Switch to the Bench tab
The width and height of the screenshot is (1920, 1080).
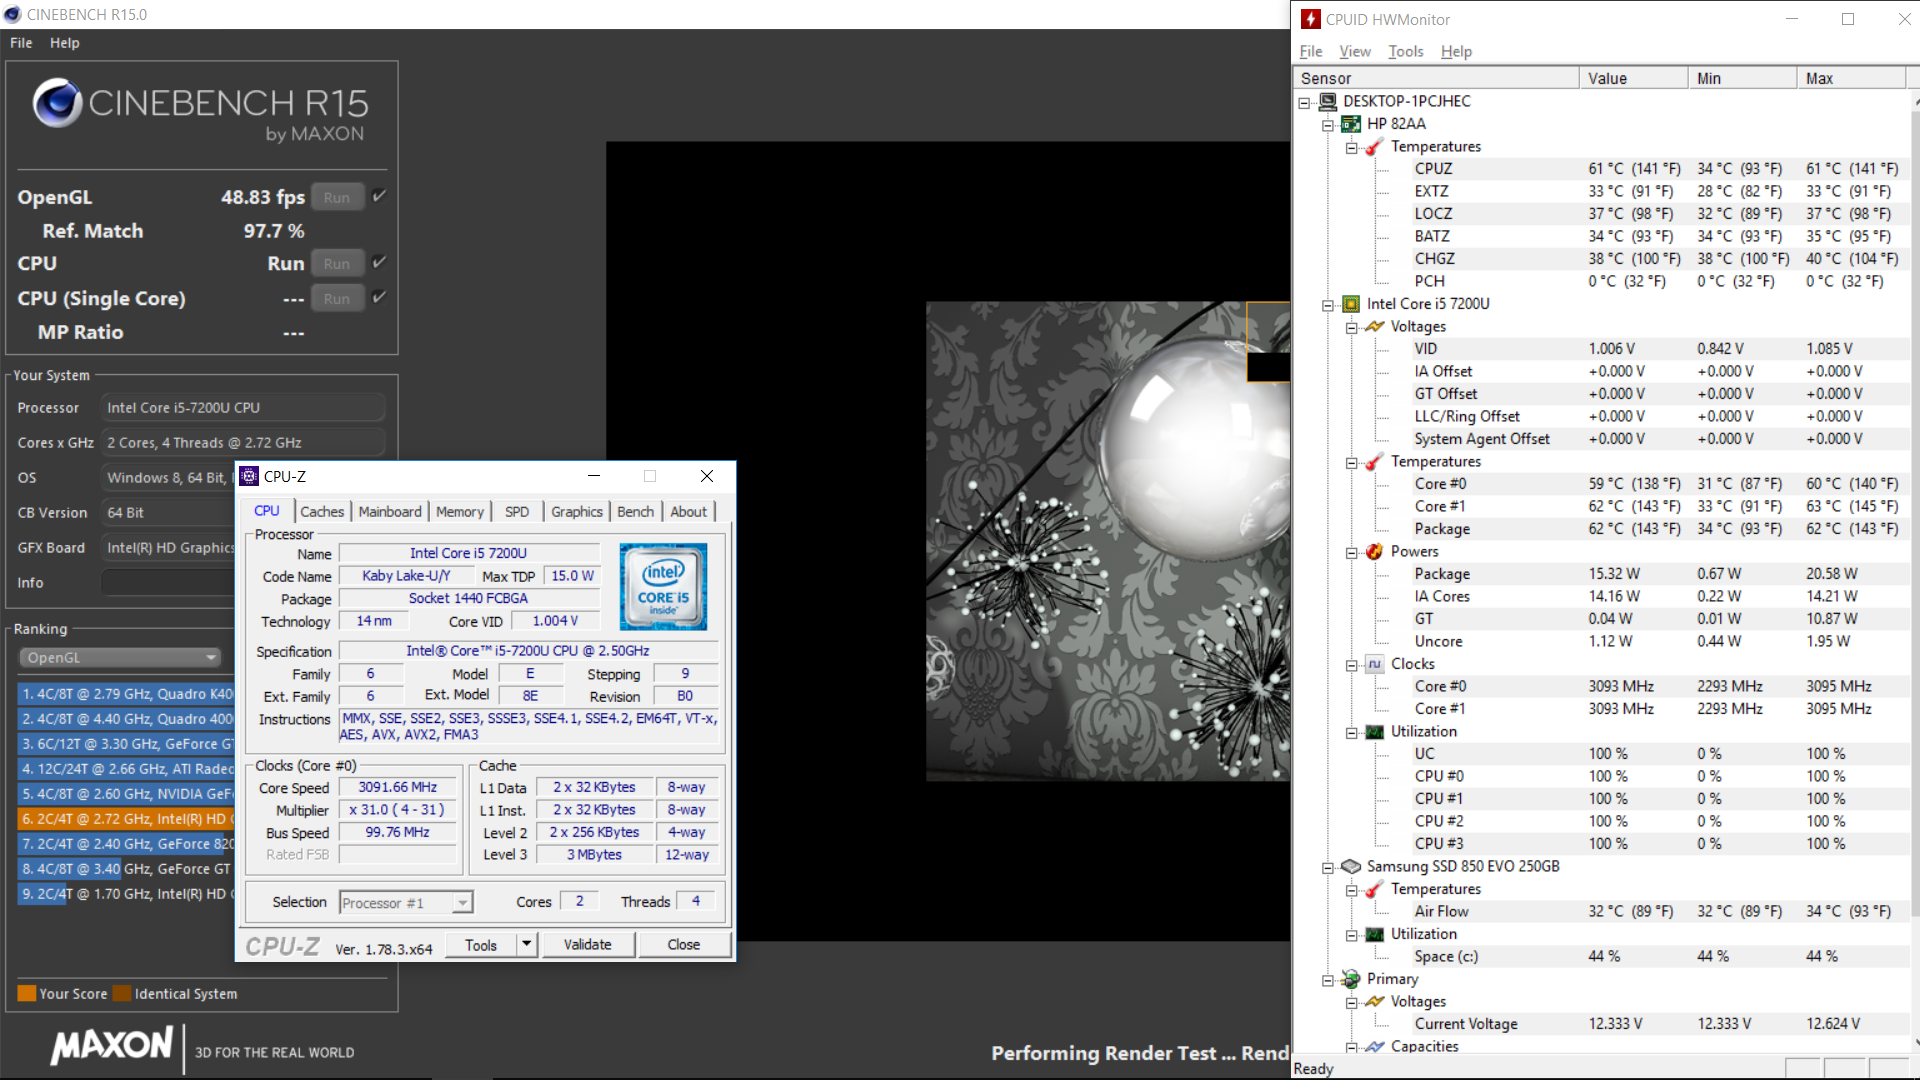coord(635,511)
